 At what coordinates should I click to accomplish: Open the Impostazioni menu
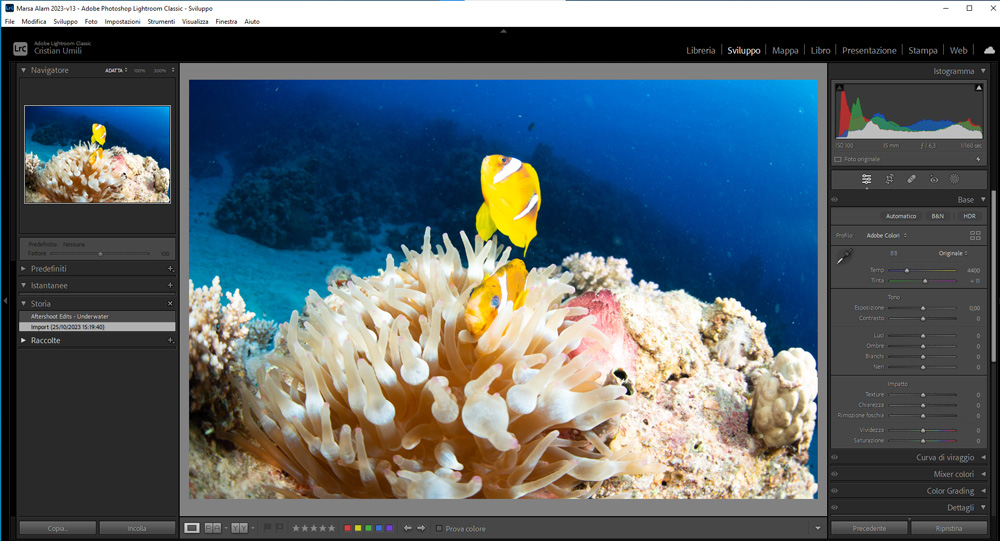pos(122,21)
